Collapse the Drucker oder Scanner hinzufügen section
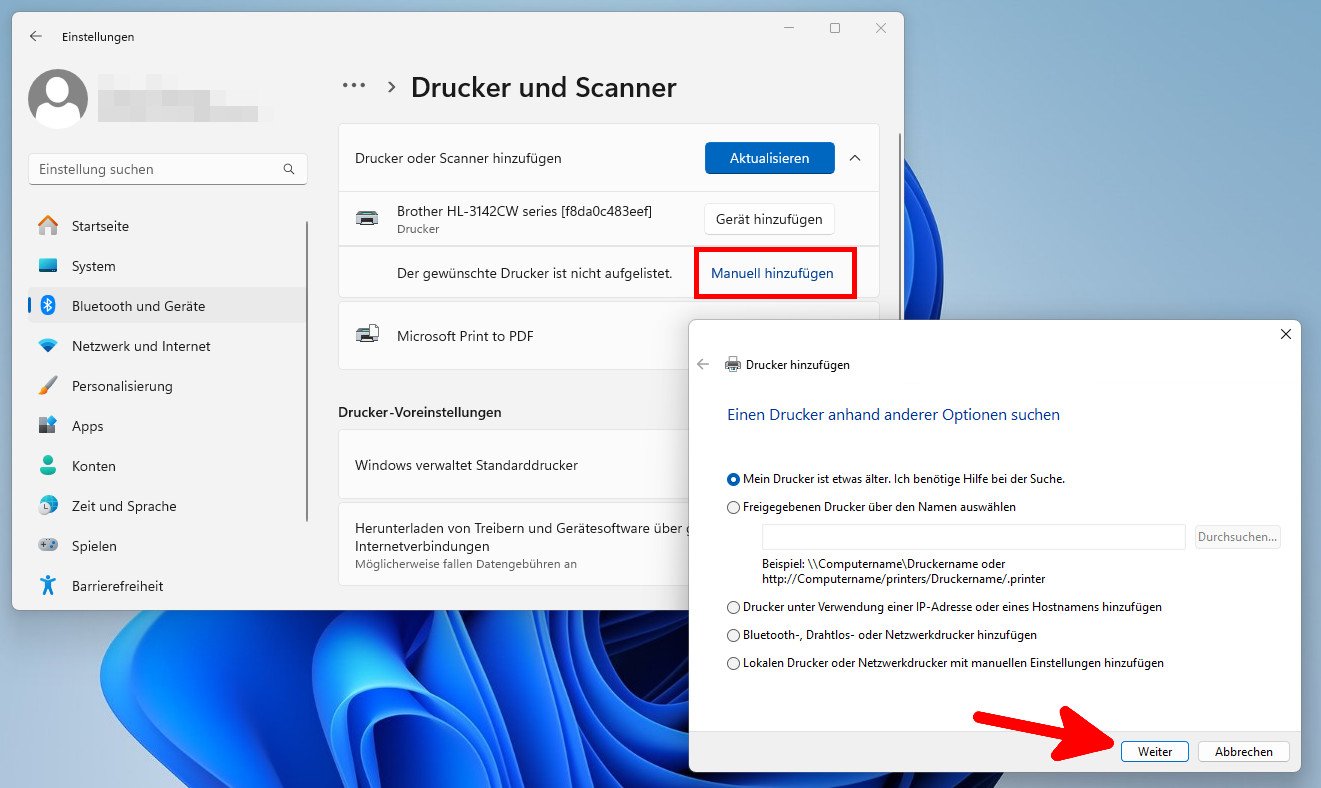This screenshot has height=788, width=1321. click(x=856, y=158)
